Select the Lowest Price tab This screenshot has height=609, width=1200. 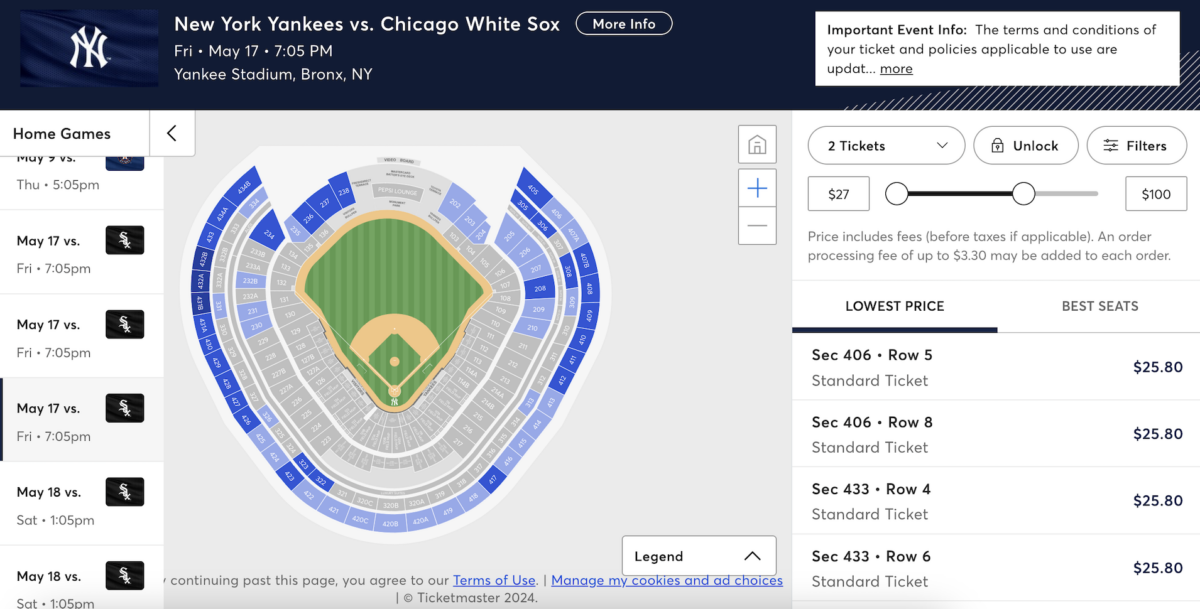pos(894,307)
